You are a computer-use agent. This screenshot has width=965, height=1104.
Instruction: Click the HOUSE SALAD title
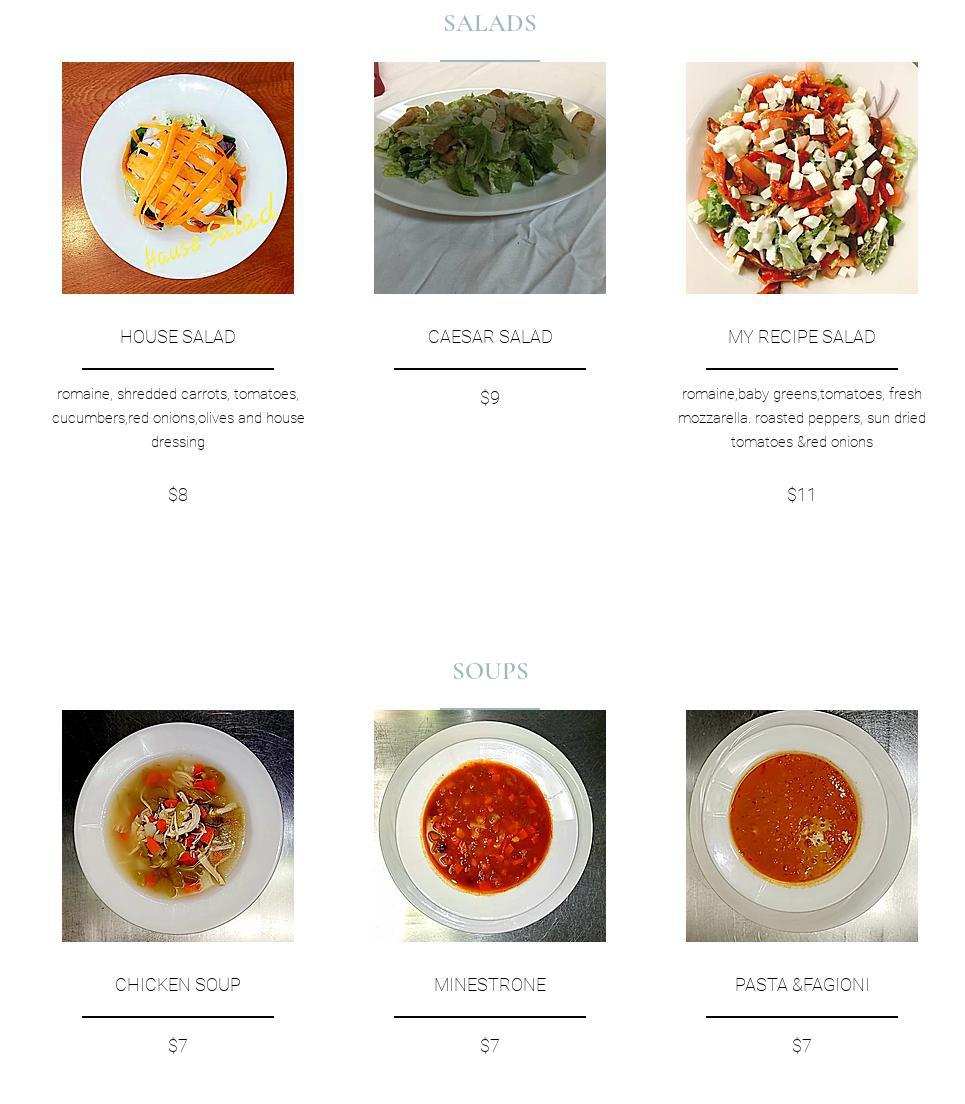coord(177,337)
